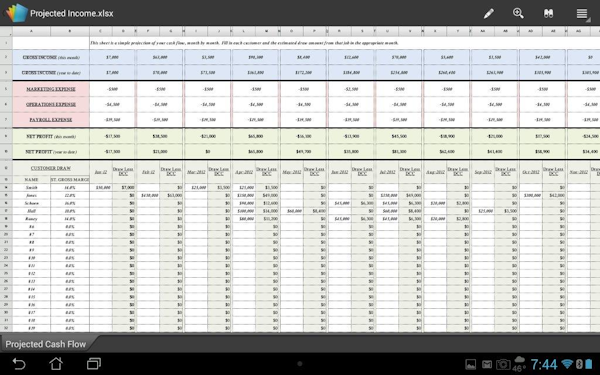Tap the Android back button
Screen dimensions: 600x375
coord(18,364)
